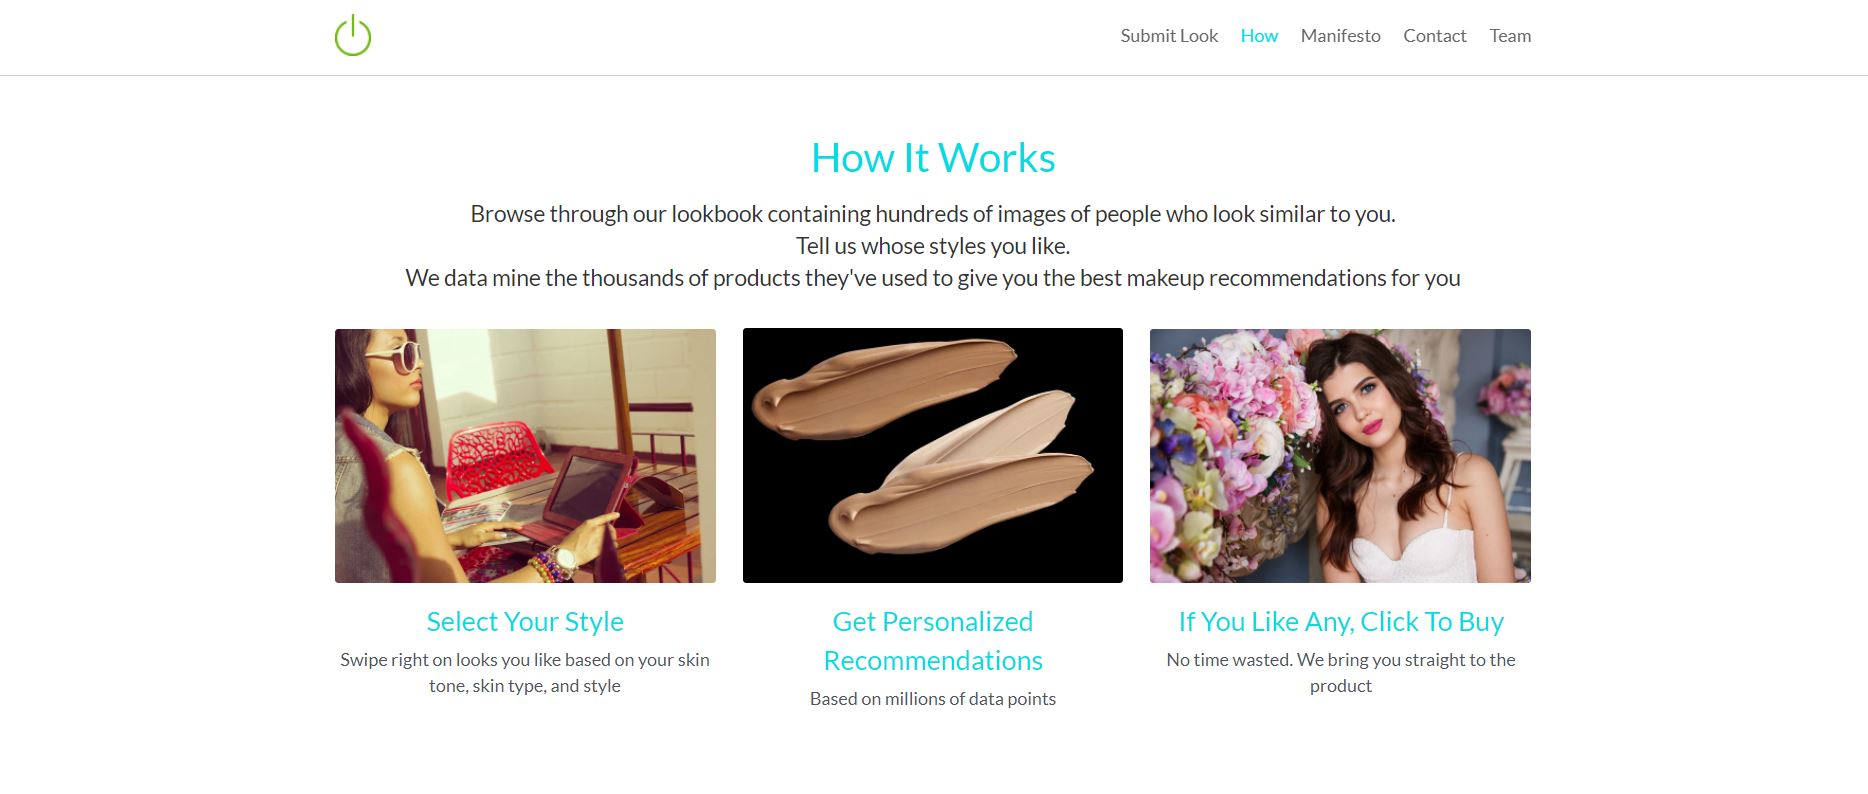This screenshot has height=794, width=1868.
Task: Select the Select Your Style image
Action: pyautogui.click(x=525, y=455)
